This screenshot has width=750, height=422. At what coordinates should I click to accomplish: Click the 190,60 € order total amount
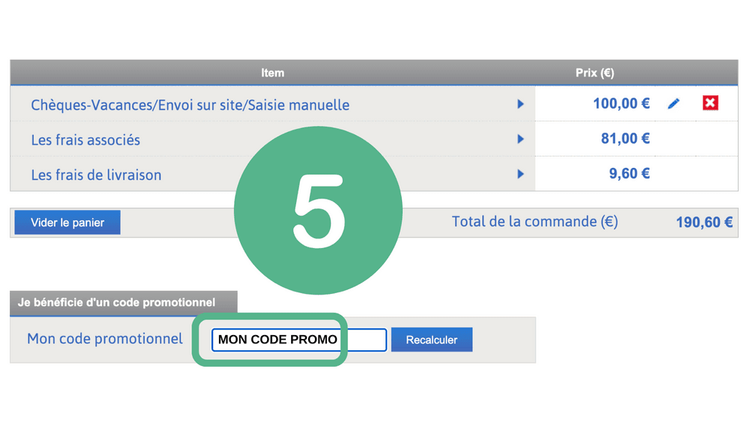[x=704, y=223]
